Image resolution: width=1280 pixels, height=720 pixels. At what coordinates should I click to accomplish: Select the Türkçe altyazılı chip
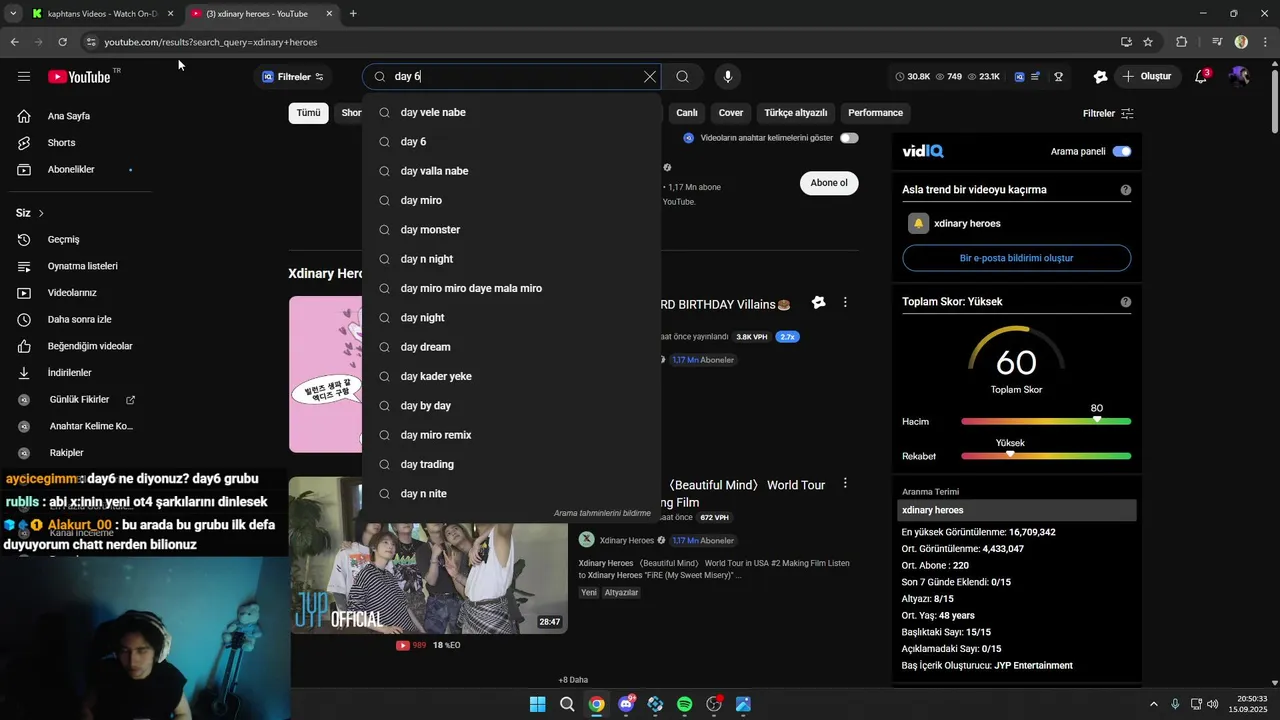pos(796,113)
